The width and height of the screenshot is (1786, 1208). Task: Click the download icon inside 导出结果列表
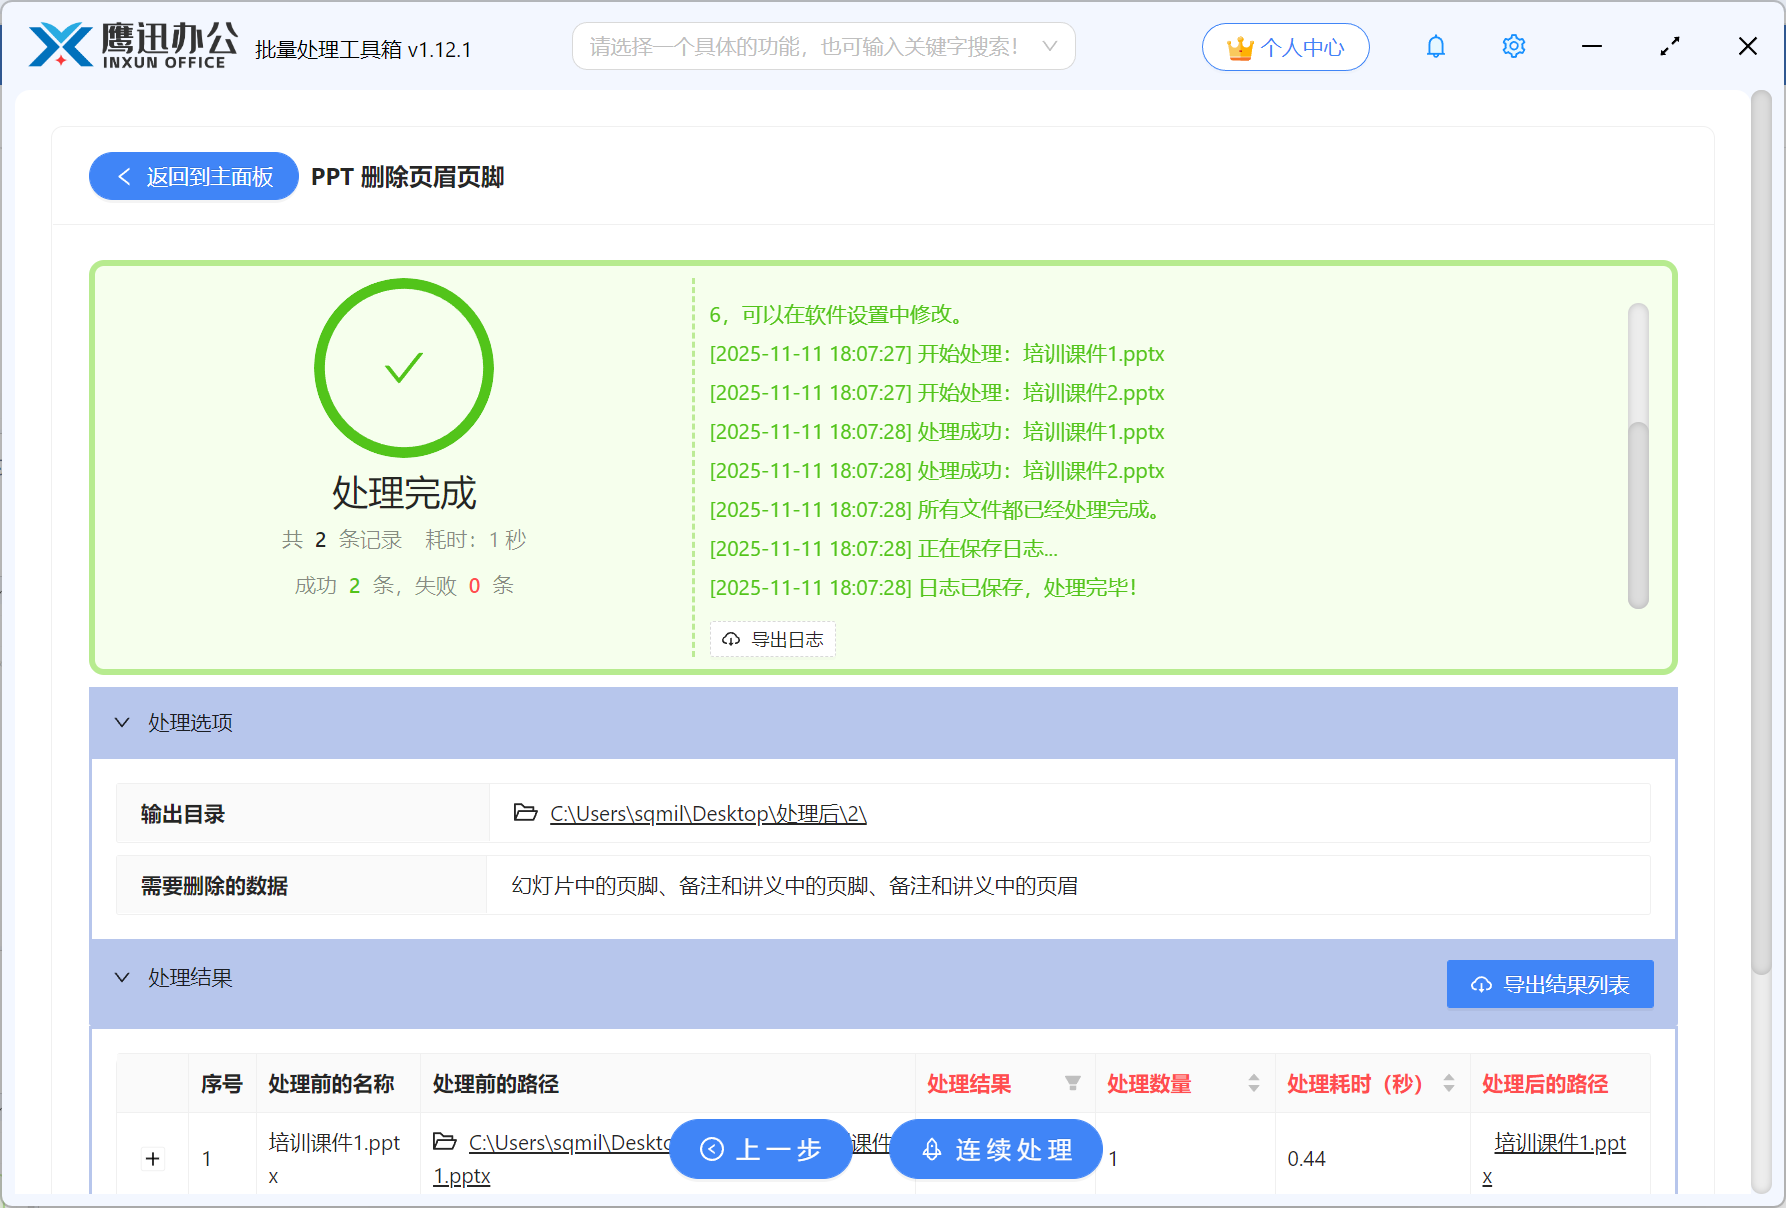1481,984
